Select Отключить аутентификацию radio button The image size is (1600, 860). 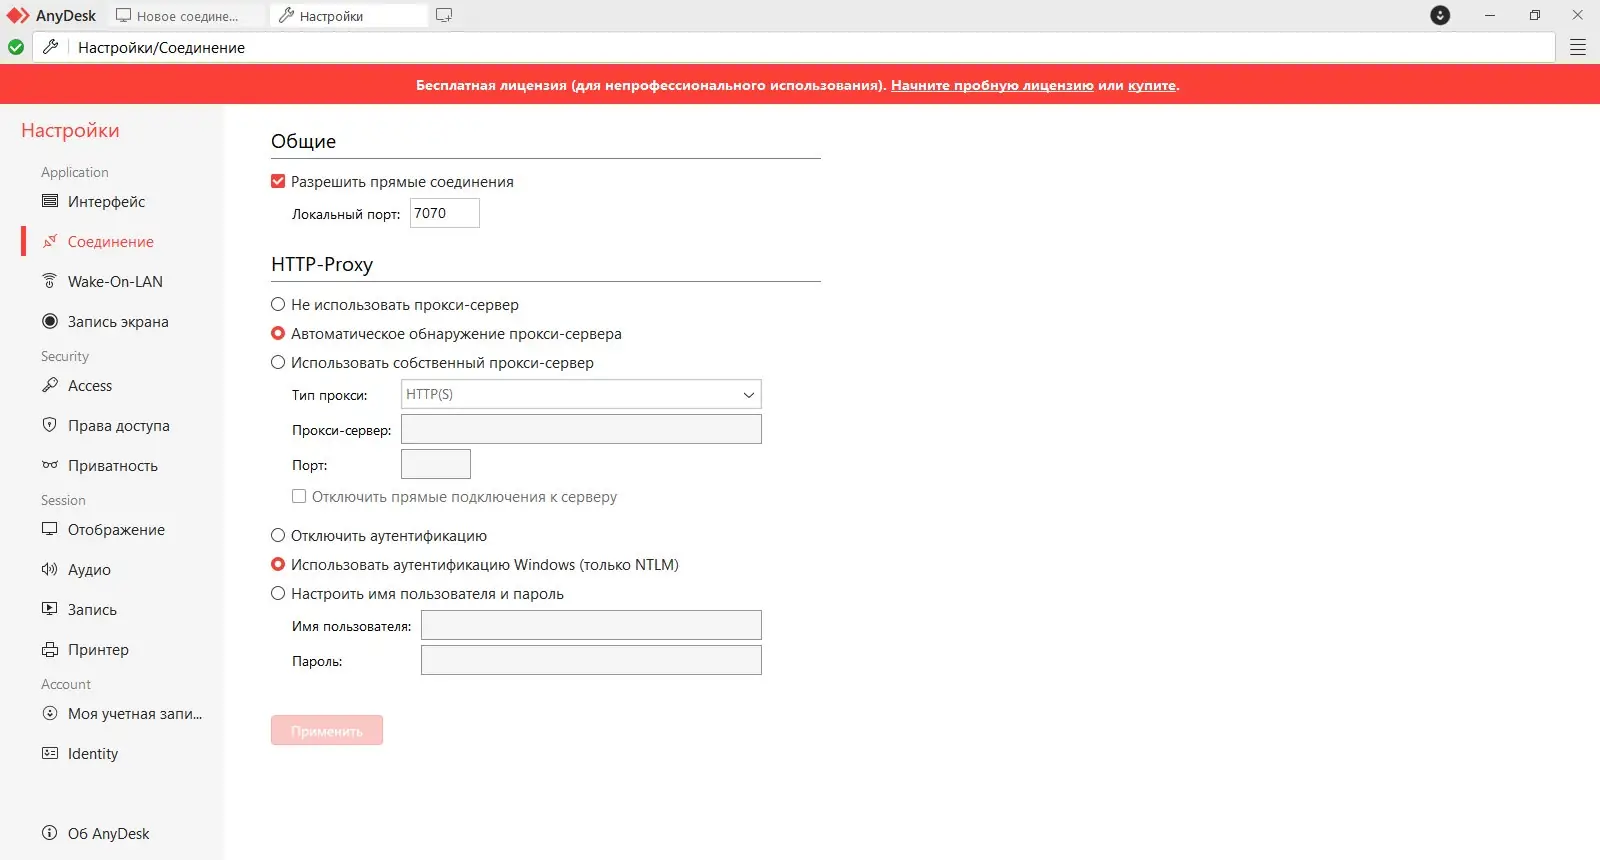tap(278, 535)
